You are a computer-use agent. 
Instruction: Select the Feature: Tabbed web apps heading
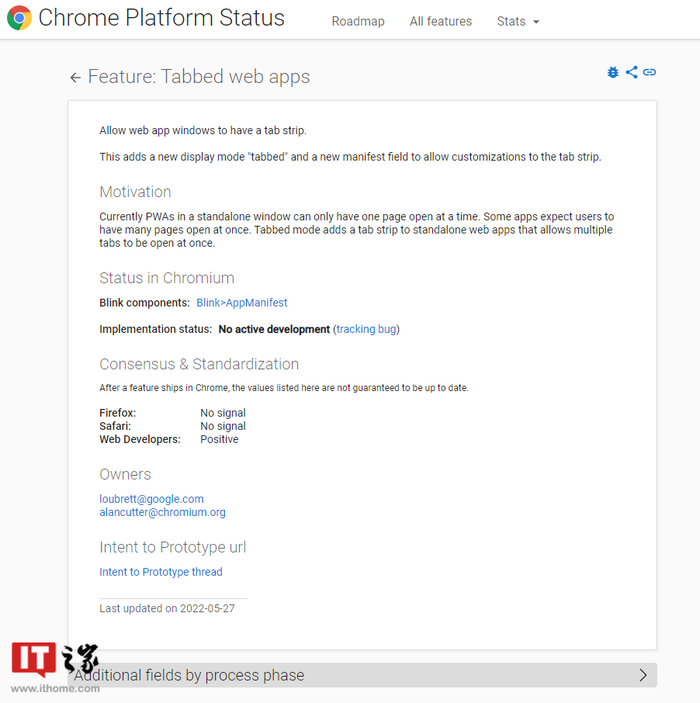point(199,77)
